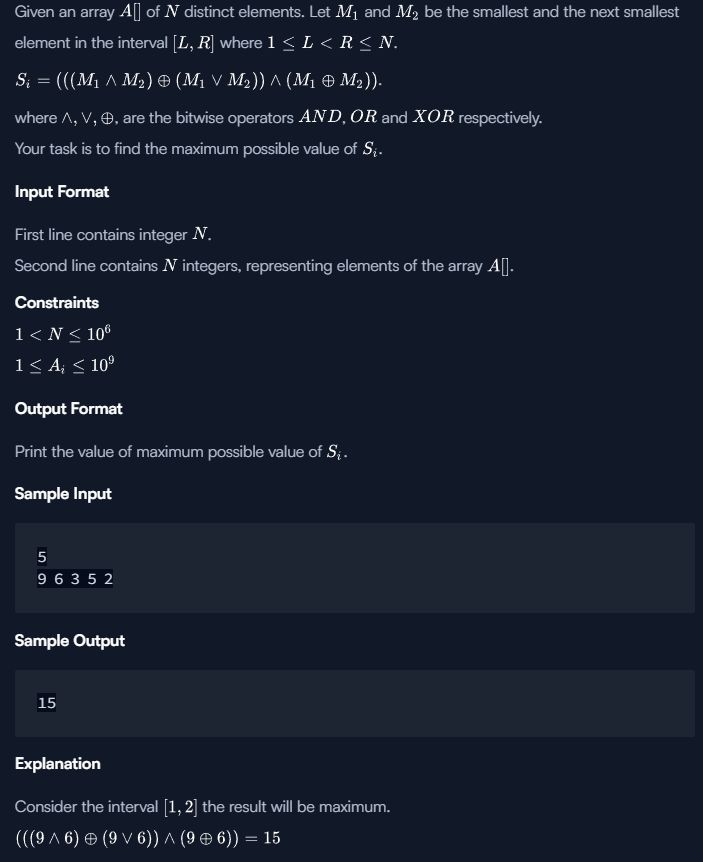Click the Constraints heading
Image resolution: width=703 pixels, height=862 pixels.
tap(57, 303)
